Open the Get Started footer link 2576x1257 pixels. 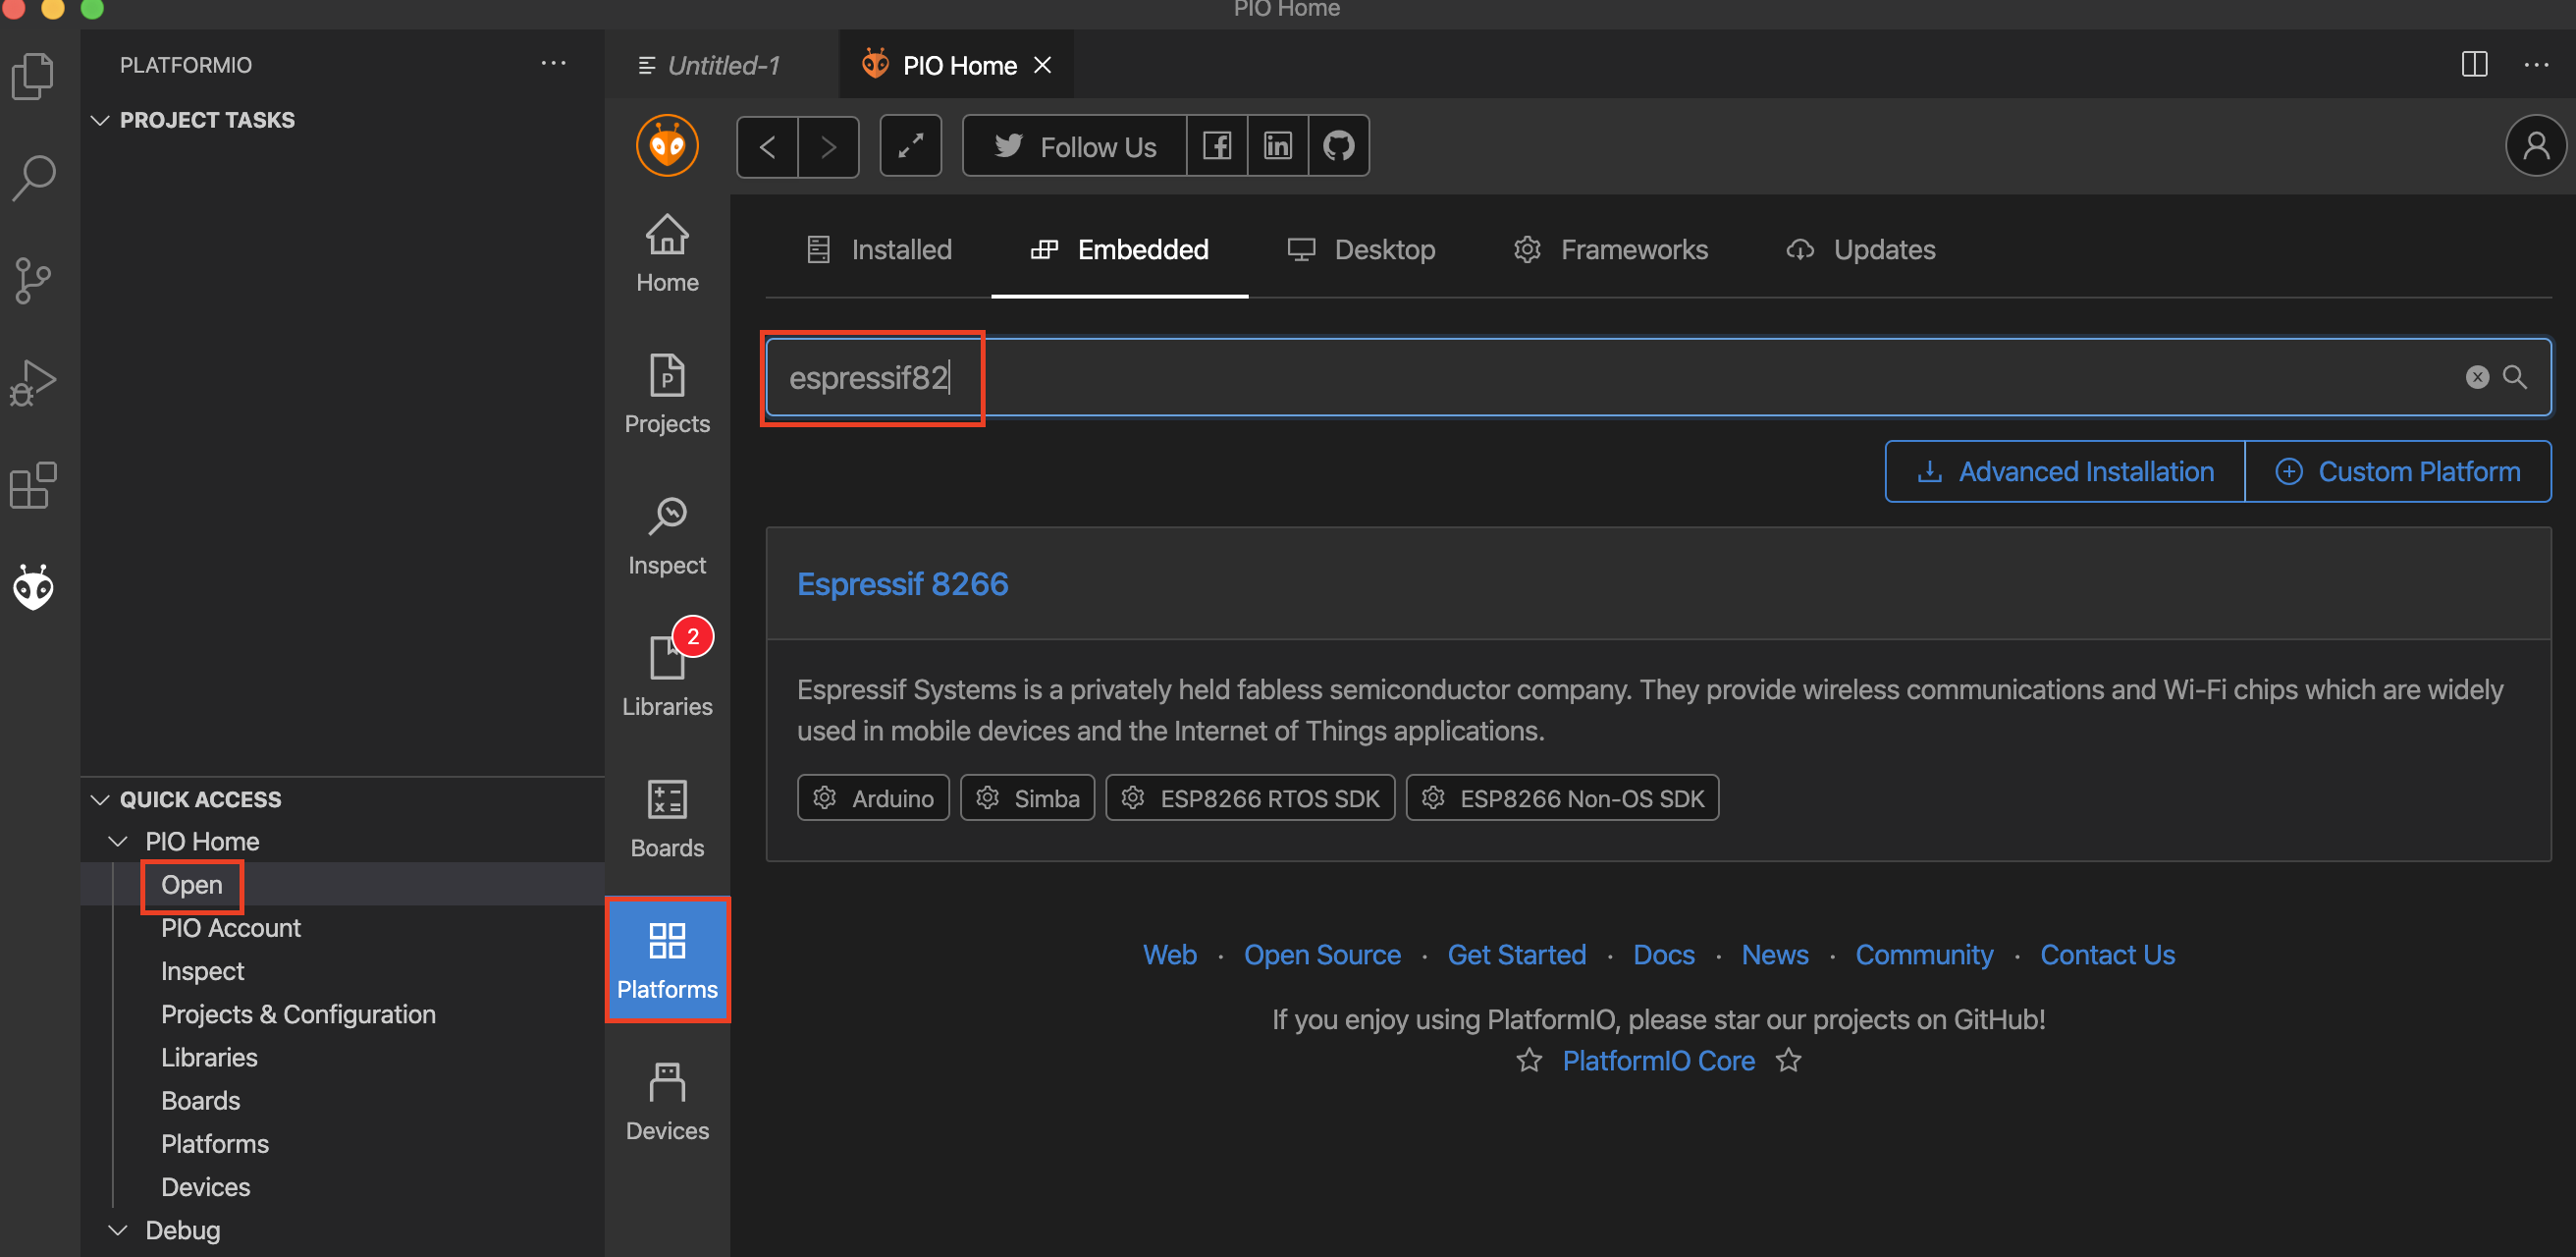(1516, 955)
